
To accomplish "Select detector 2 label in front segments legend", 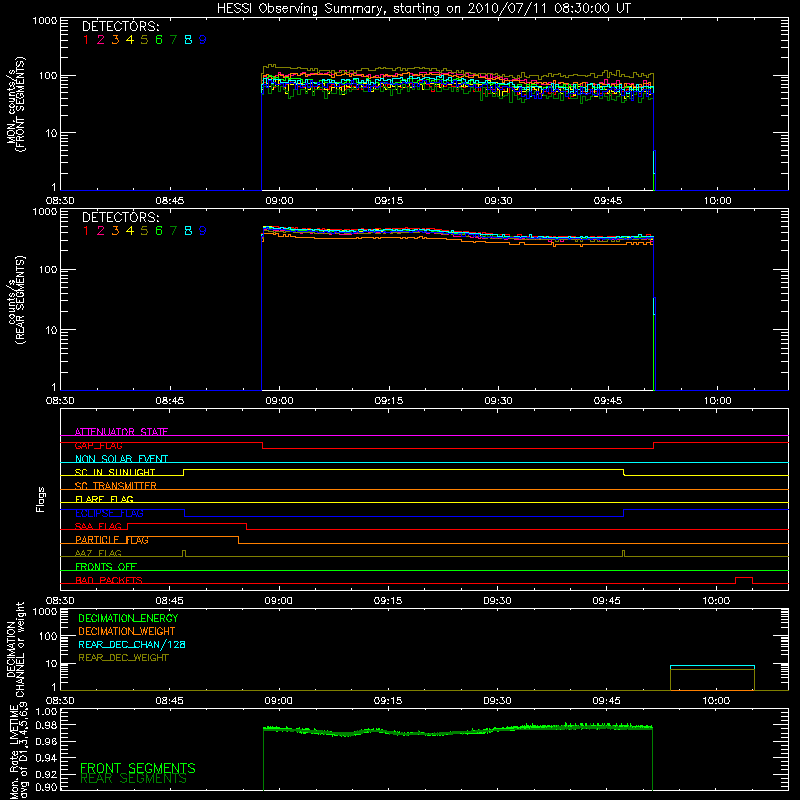I will point(101,39).
